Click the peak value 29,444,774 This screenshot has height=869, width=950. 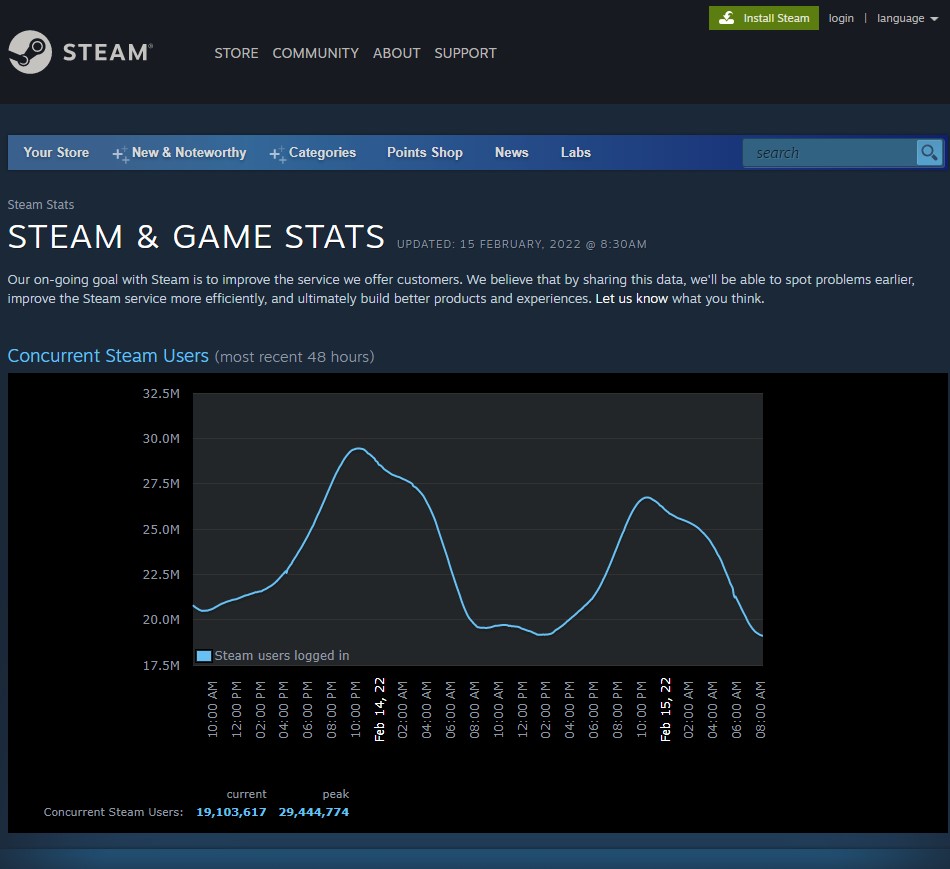[x=313, y=812]
